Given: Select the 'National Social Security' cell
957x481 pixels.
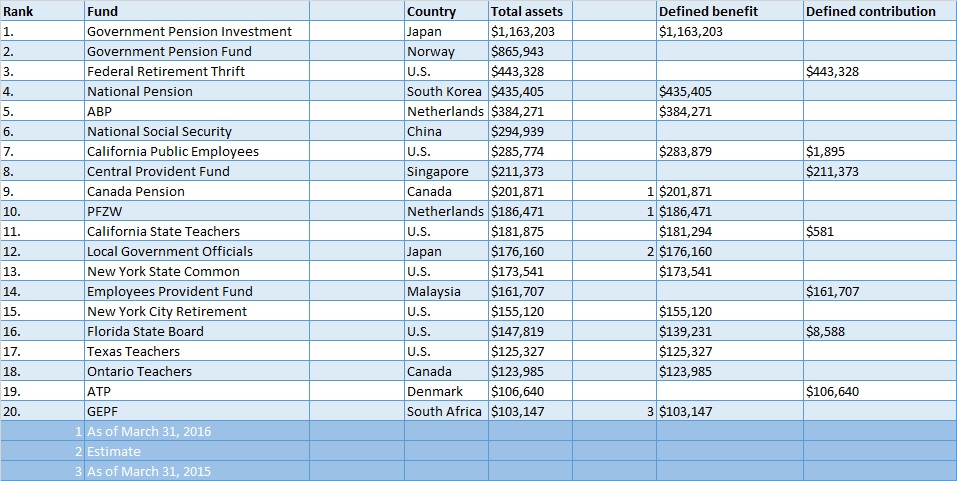Looking at the screenshot, I should 197,131.
